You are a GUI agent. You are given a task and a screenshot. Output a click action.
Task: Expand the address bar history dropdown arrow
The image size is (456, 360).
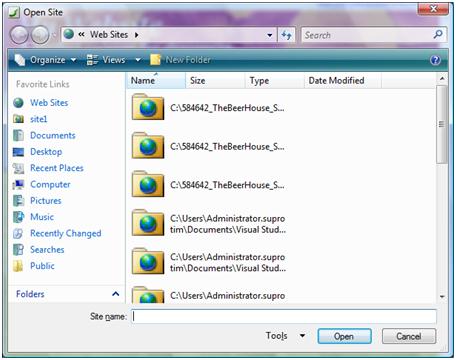click(x=270, y=35)
